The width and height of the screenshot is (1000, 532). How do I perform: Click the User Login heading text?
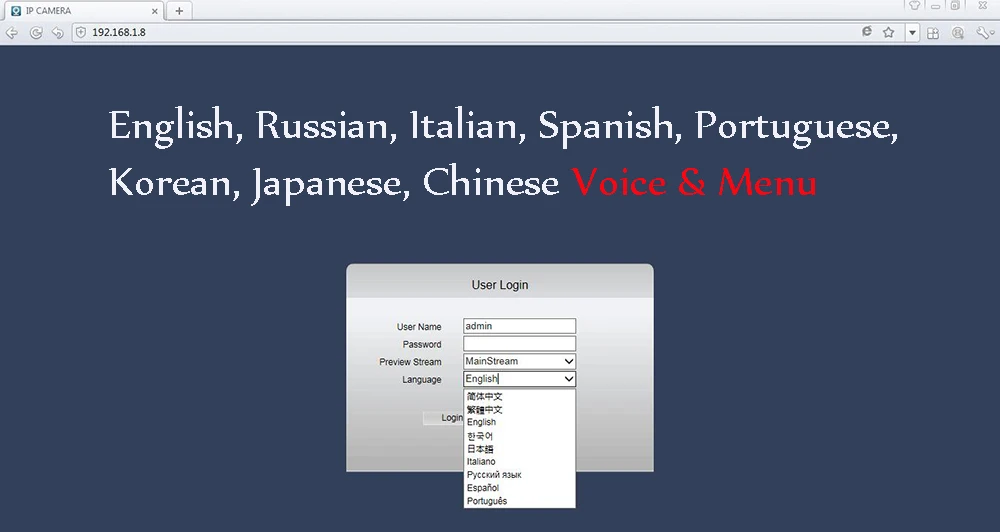tap(500, 285)
